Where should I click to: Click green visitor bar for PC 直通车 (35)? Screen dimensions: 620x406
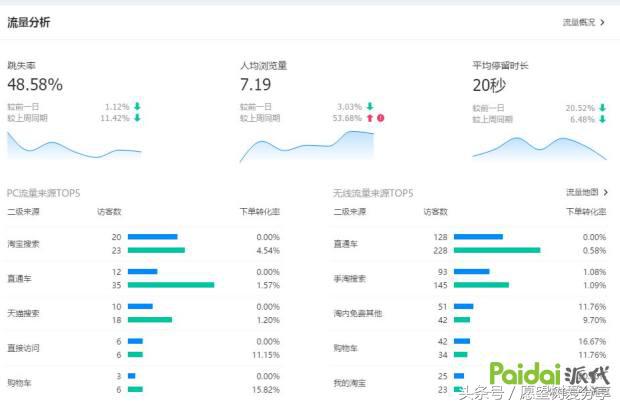[x=171, y=285]
